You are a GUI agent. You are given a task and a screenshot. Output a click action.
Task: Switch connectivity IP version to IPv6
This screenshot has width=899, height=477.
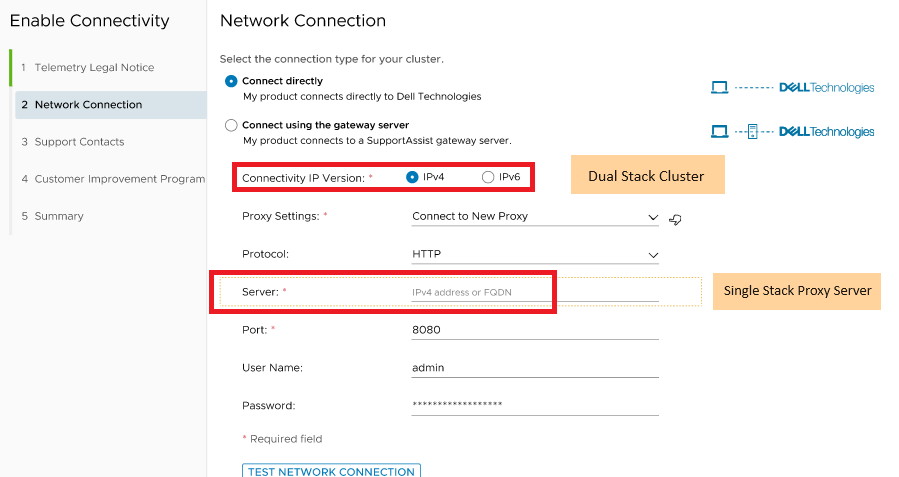[488, 177]
